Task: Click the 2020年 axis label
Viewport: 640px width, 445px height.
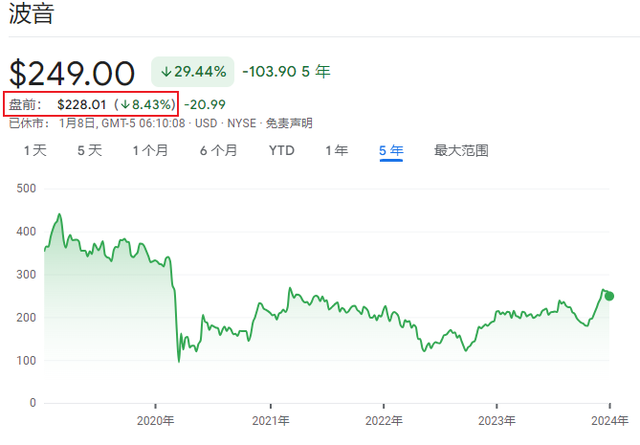Action: (x=156, y=421)
